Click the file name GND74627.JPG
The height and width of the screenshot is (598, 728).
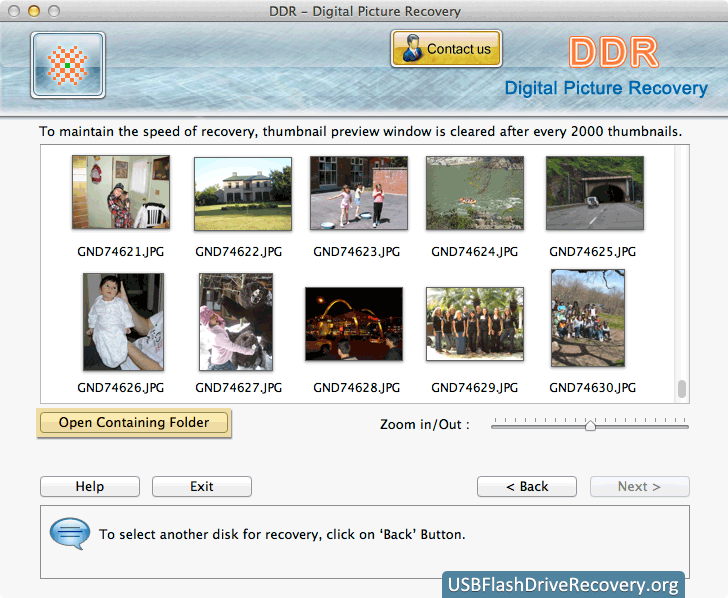click(239, 388)
